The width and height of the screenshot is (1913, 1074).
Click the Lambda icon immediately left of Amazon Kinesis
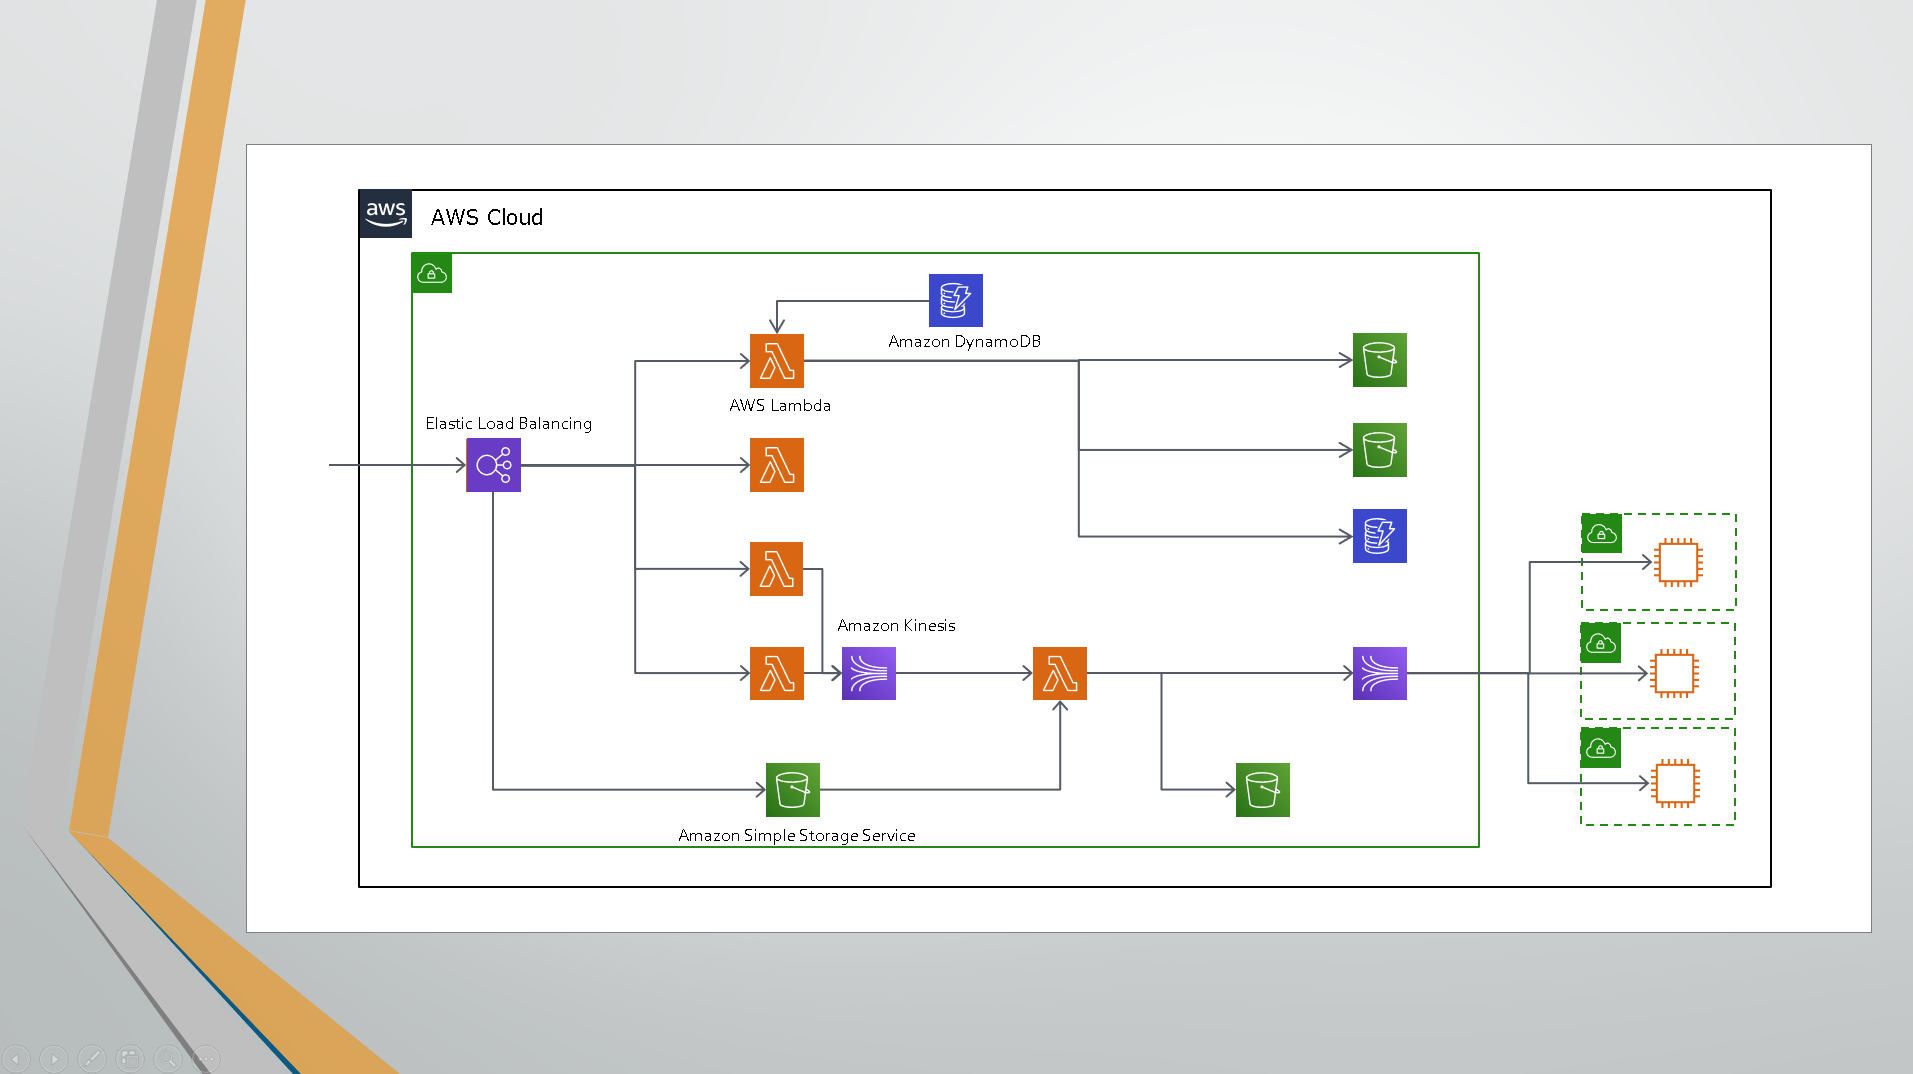(x=777, y=673)
